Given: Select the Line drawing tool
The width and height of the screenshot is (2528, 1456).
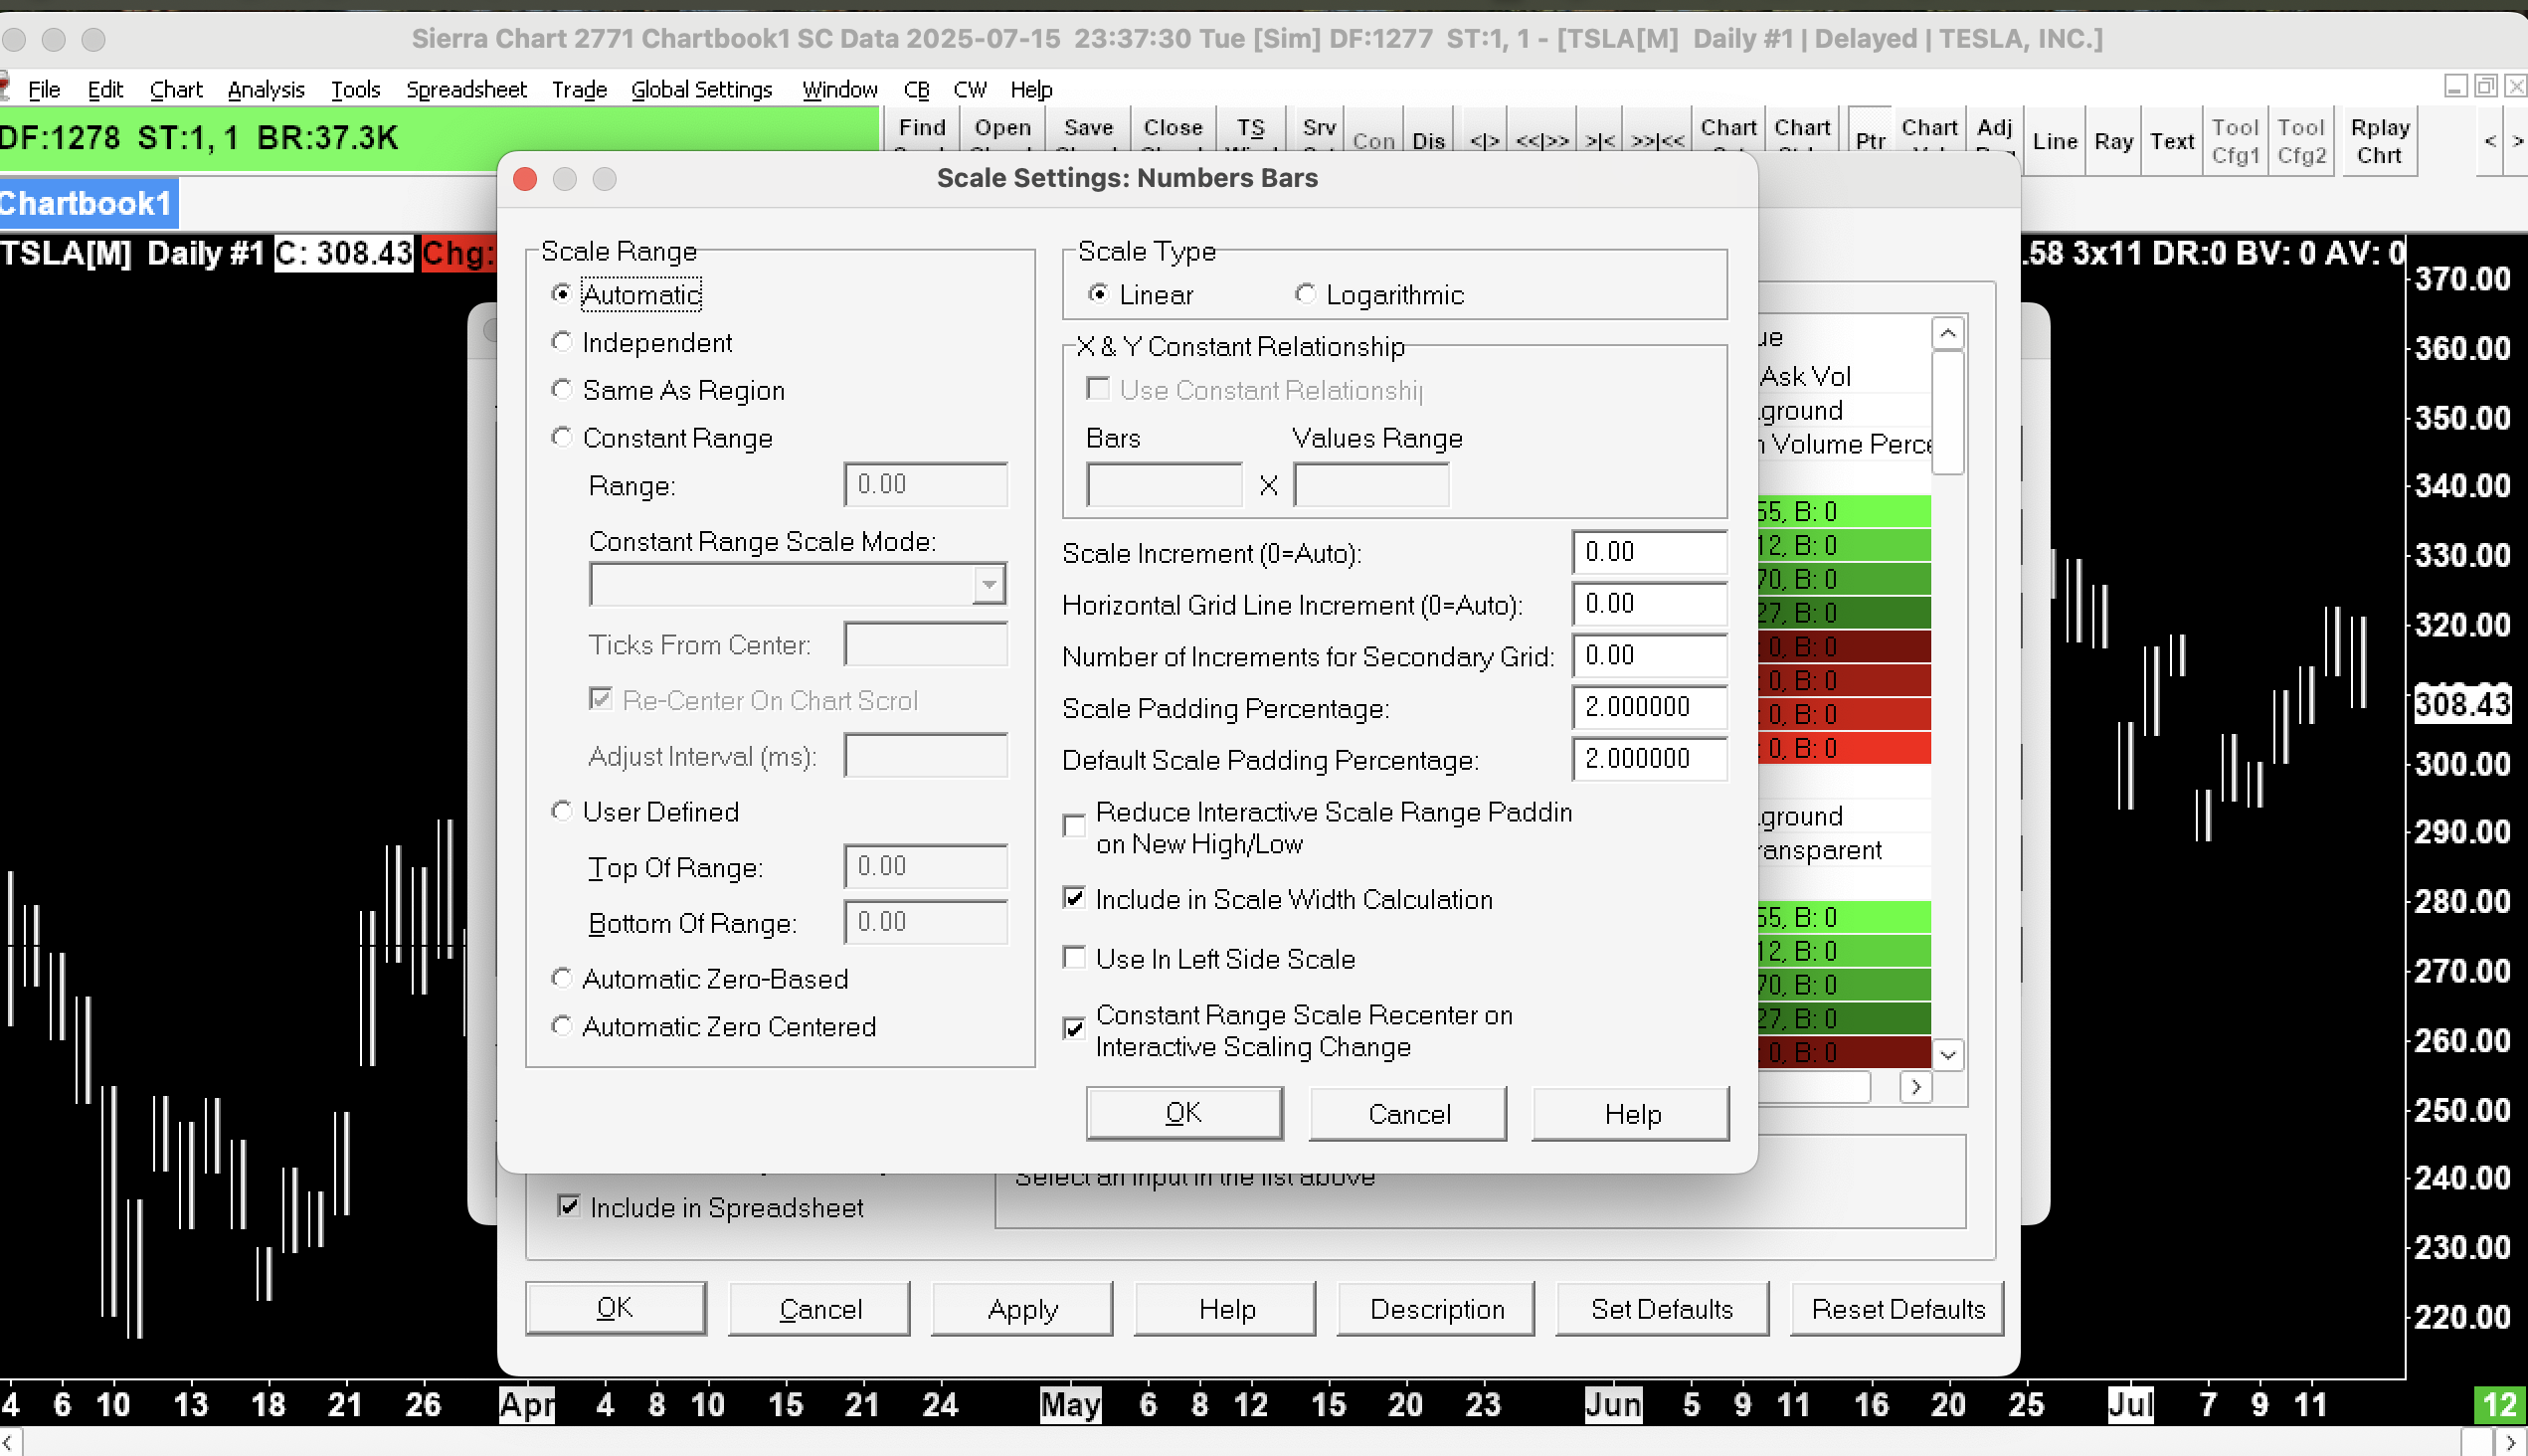Looking at the screenshot, I should [x=2054, y=142].
